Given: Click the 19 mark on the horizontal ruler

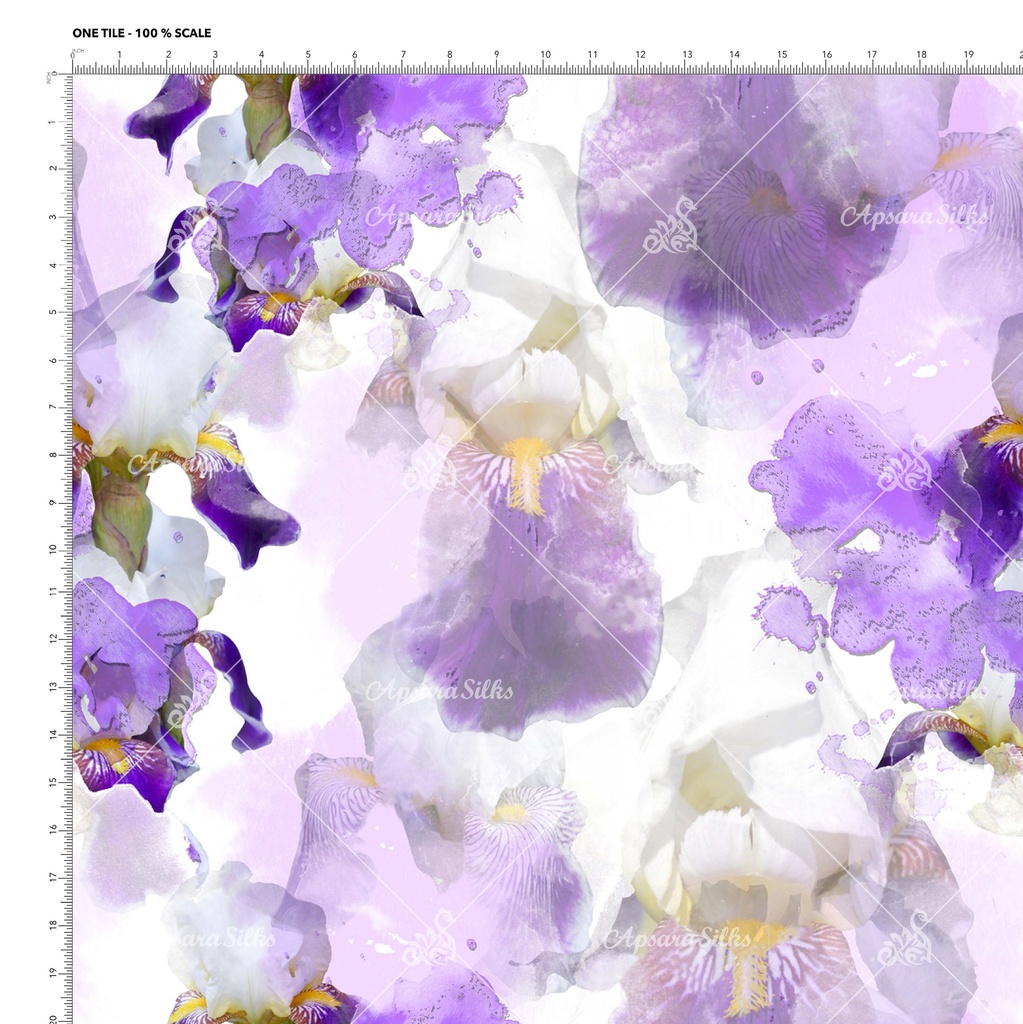Looking at the screenshot, I should pyautogui.click(x=969, y=55).
